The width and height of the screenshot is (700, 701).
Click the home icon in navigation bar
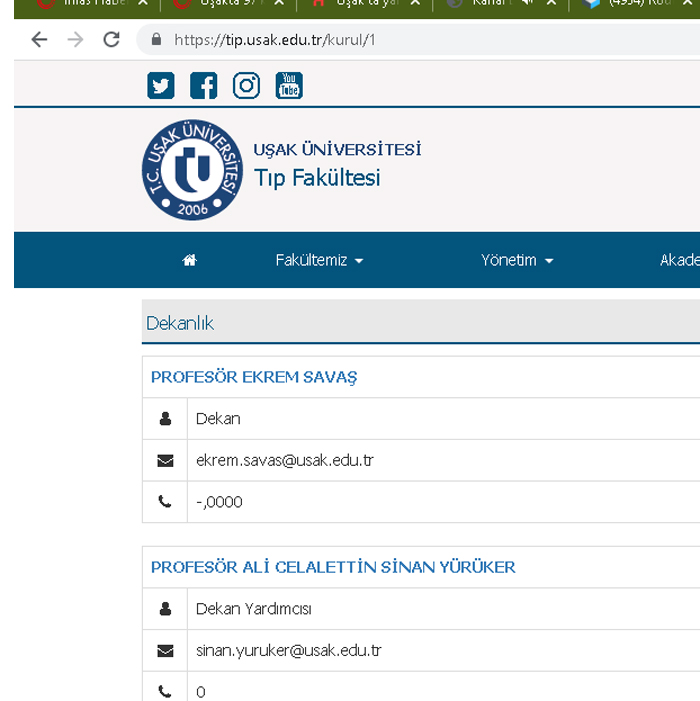pyautogui.click(x=190, y=260)
